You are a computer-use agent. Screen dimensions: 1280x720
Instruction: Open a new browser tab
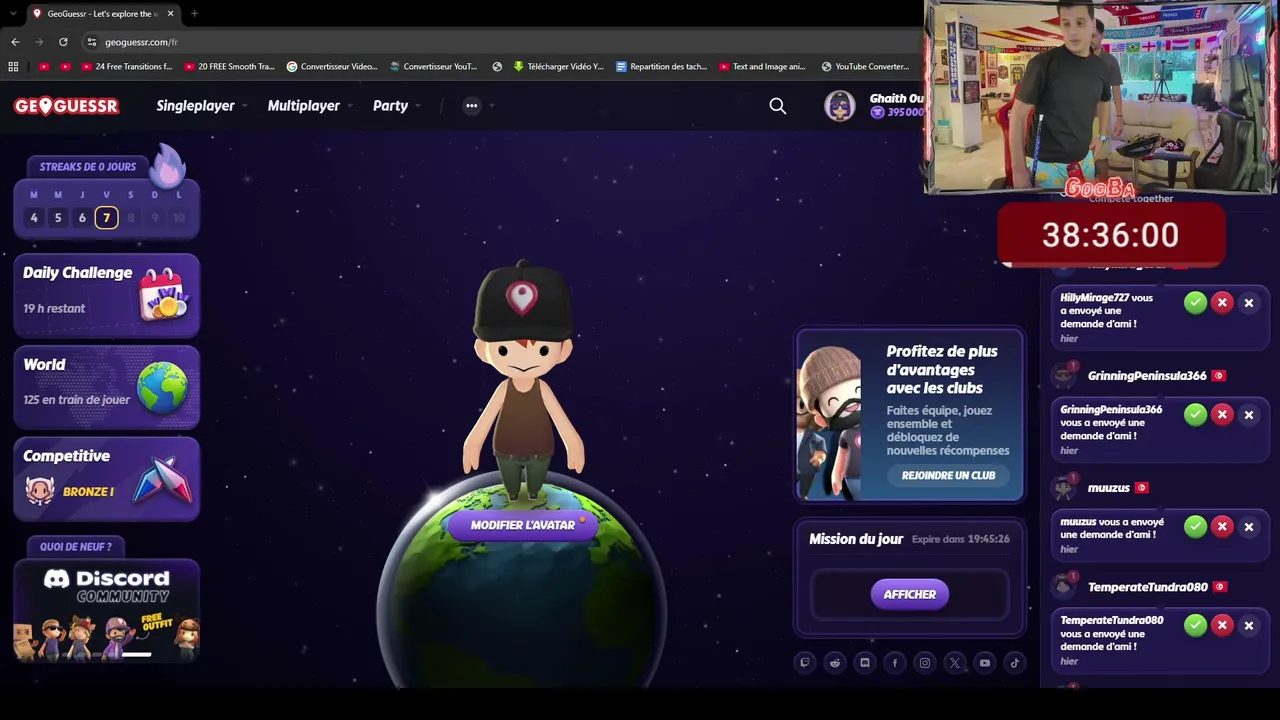pos(194,14)
